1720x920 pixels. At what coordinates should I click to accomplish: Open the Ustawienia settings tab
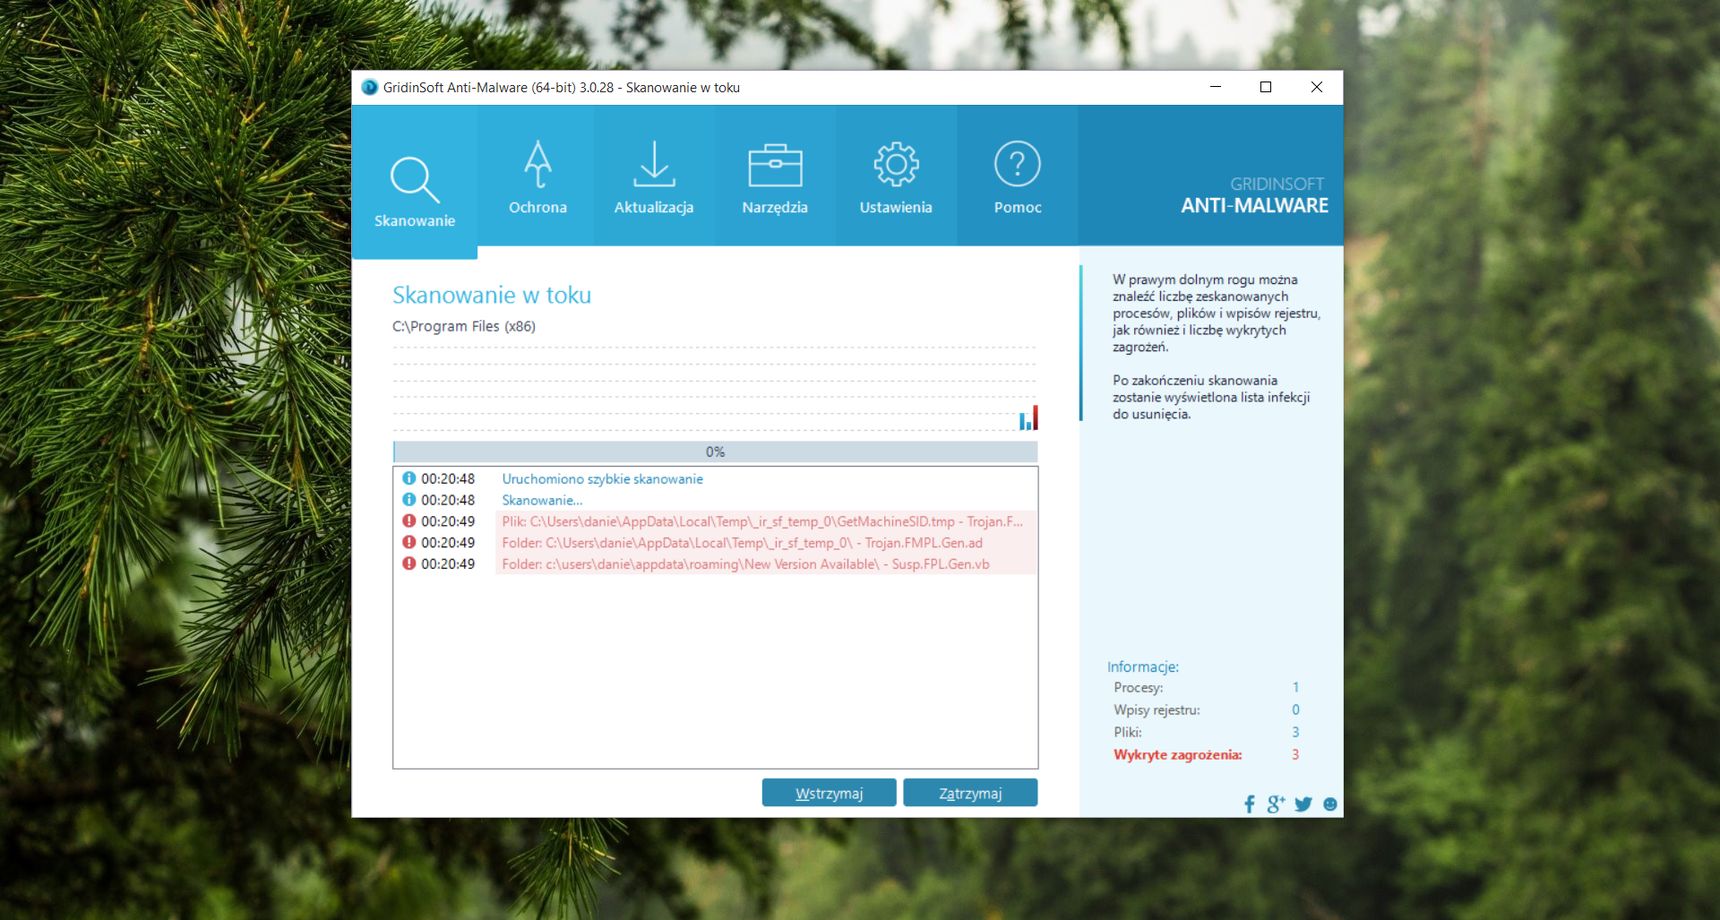[896, 176]
